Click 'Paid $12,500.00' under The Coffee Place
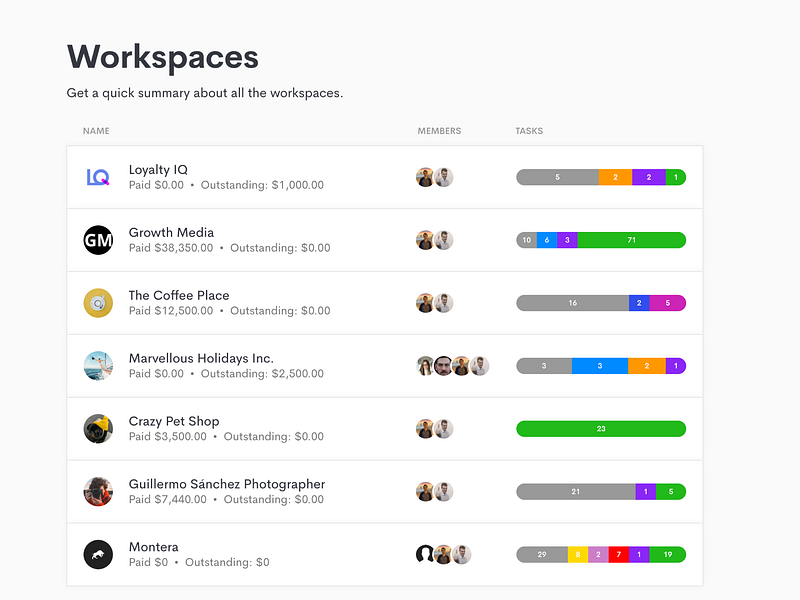800x600 pixels. [x=171, y=311]
